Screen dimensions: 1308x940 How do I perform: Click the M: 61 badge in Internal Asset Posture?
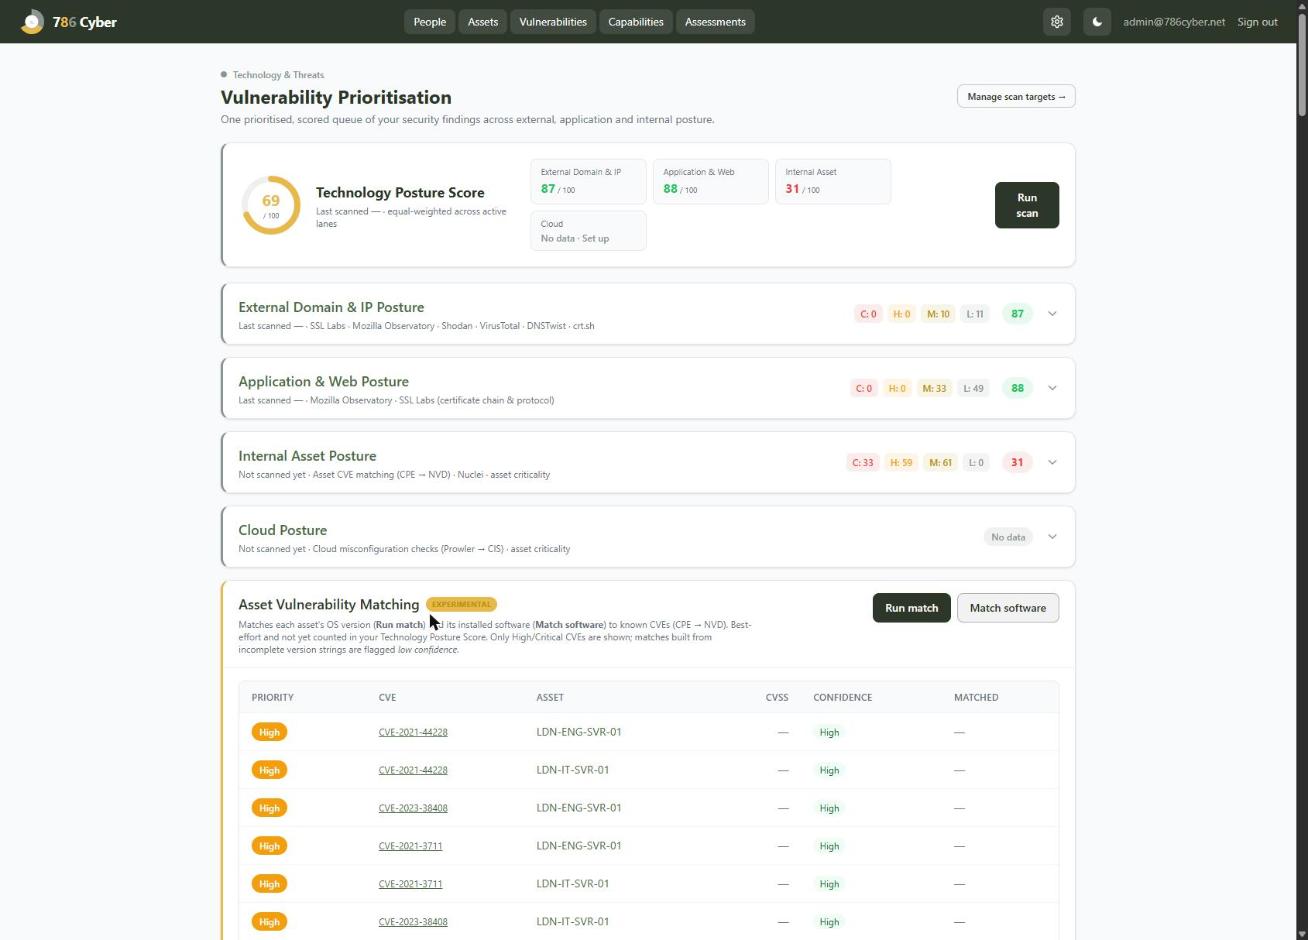pyautogui.click(x=940, y=462)
